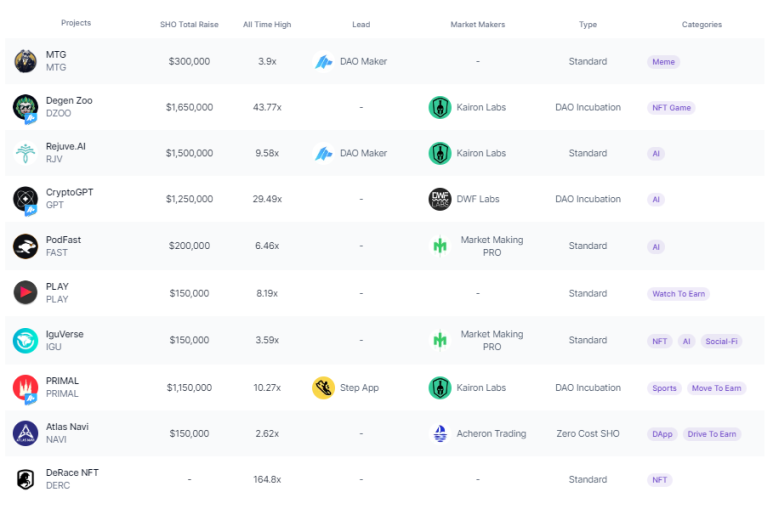773x509 pixels.
Task: Sort by SHO Total Raise header
Action: click(189, 24)
